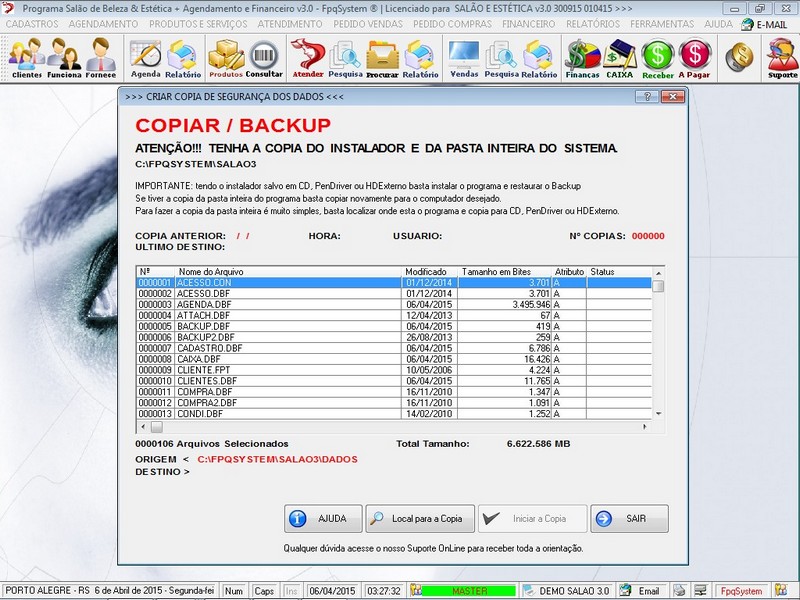
Task: Open the FINANCEIRO menu
Action: (x=529, y=24)
